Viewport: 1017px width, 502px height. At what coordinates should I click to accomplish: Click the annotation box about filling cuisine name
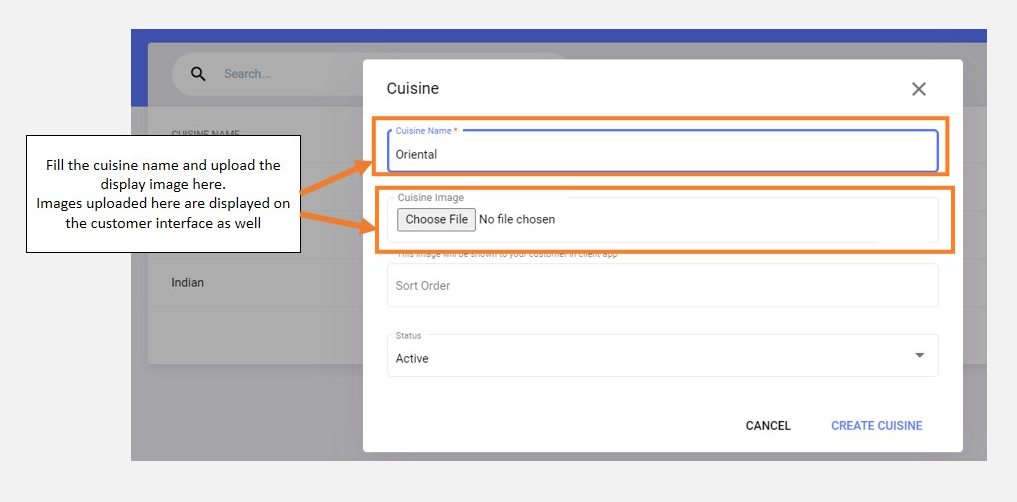(x=163, y=194)
